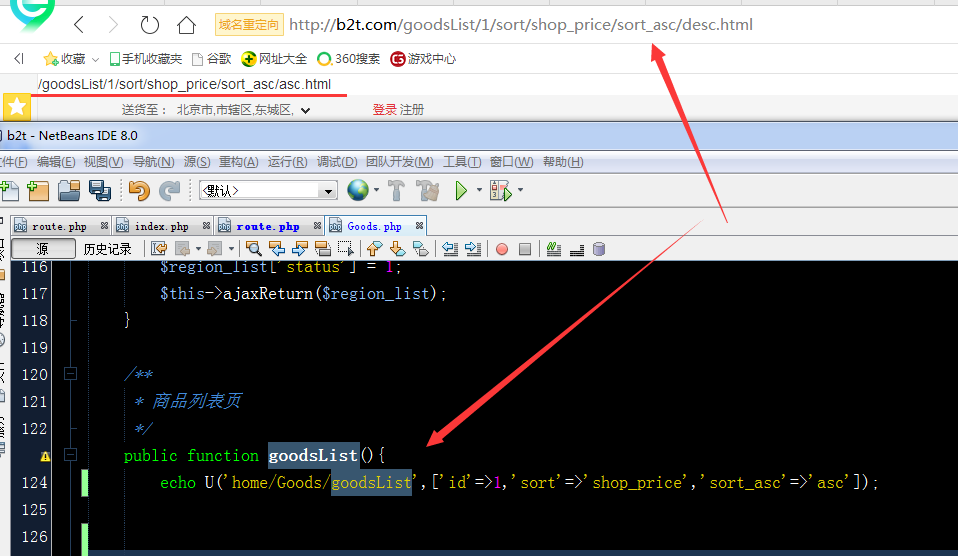
Task: Open the Refactor menu
Action: coord(238,162)
